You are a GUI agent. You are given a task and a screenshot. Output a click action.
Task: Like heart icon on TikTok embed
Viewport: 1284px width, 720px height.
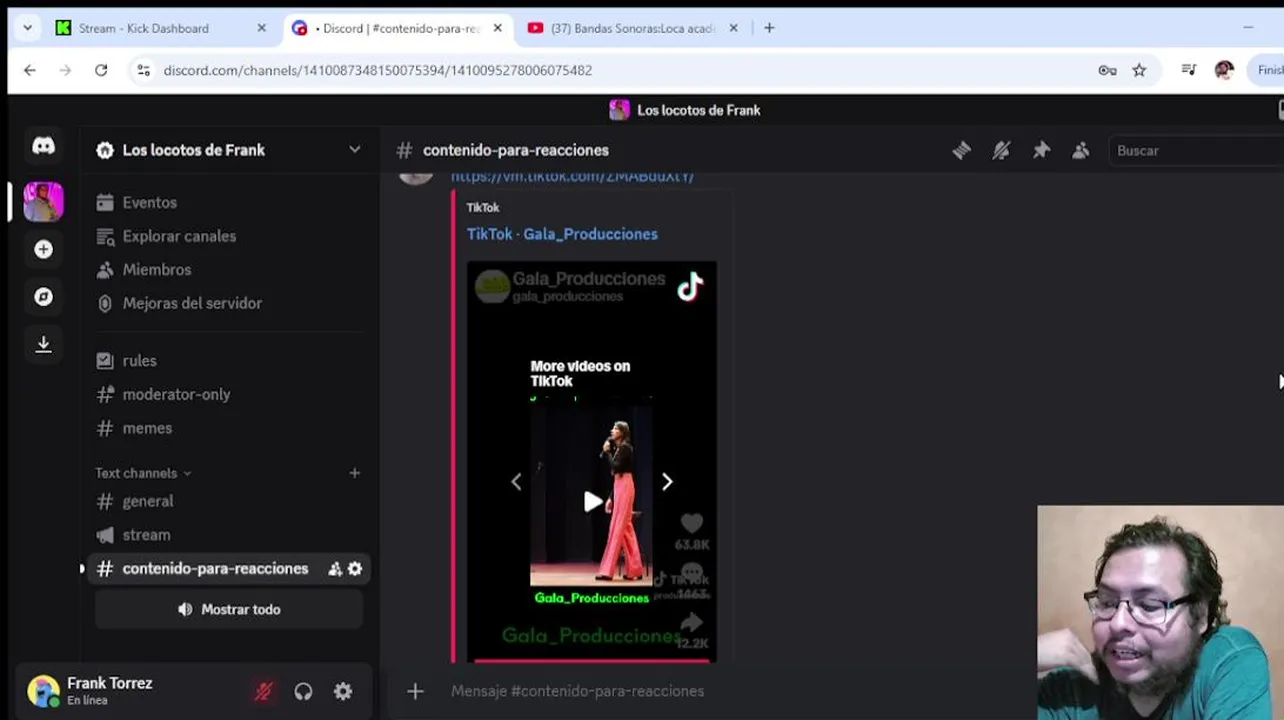(691, 523)
